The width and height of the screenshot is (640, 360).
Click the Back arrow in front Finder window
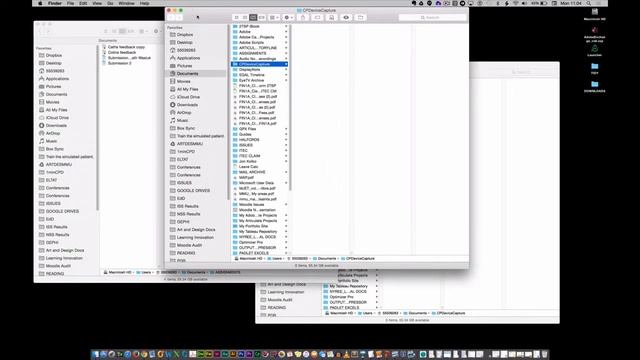[x=171, y=18]
